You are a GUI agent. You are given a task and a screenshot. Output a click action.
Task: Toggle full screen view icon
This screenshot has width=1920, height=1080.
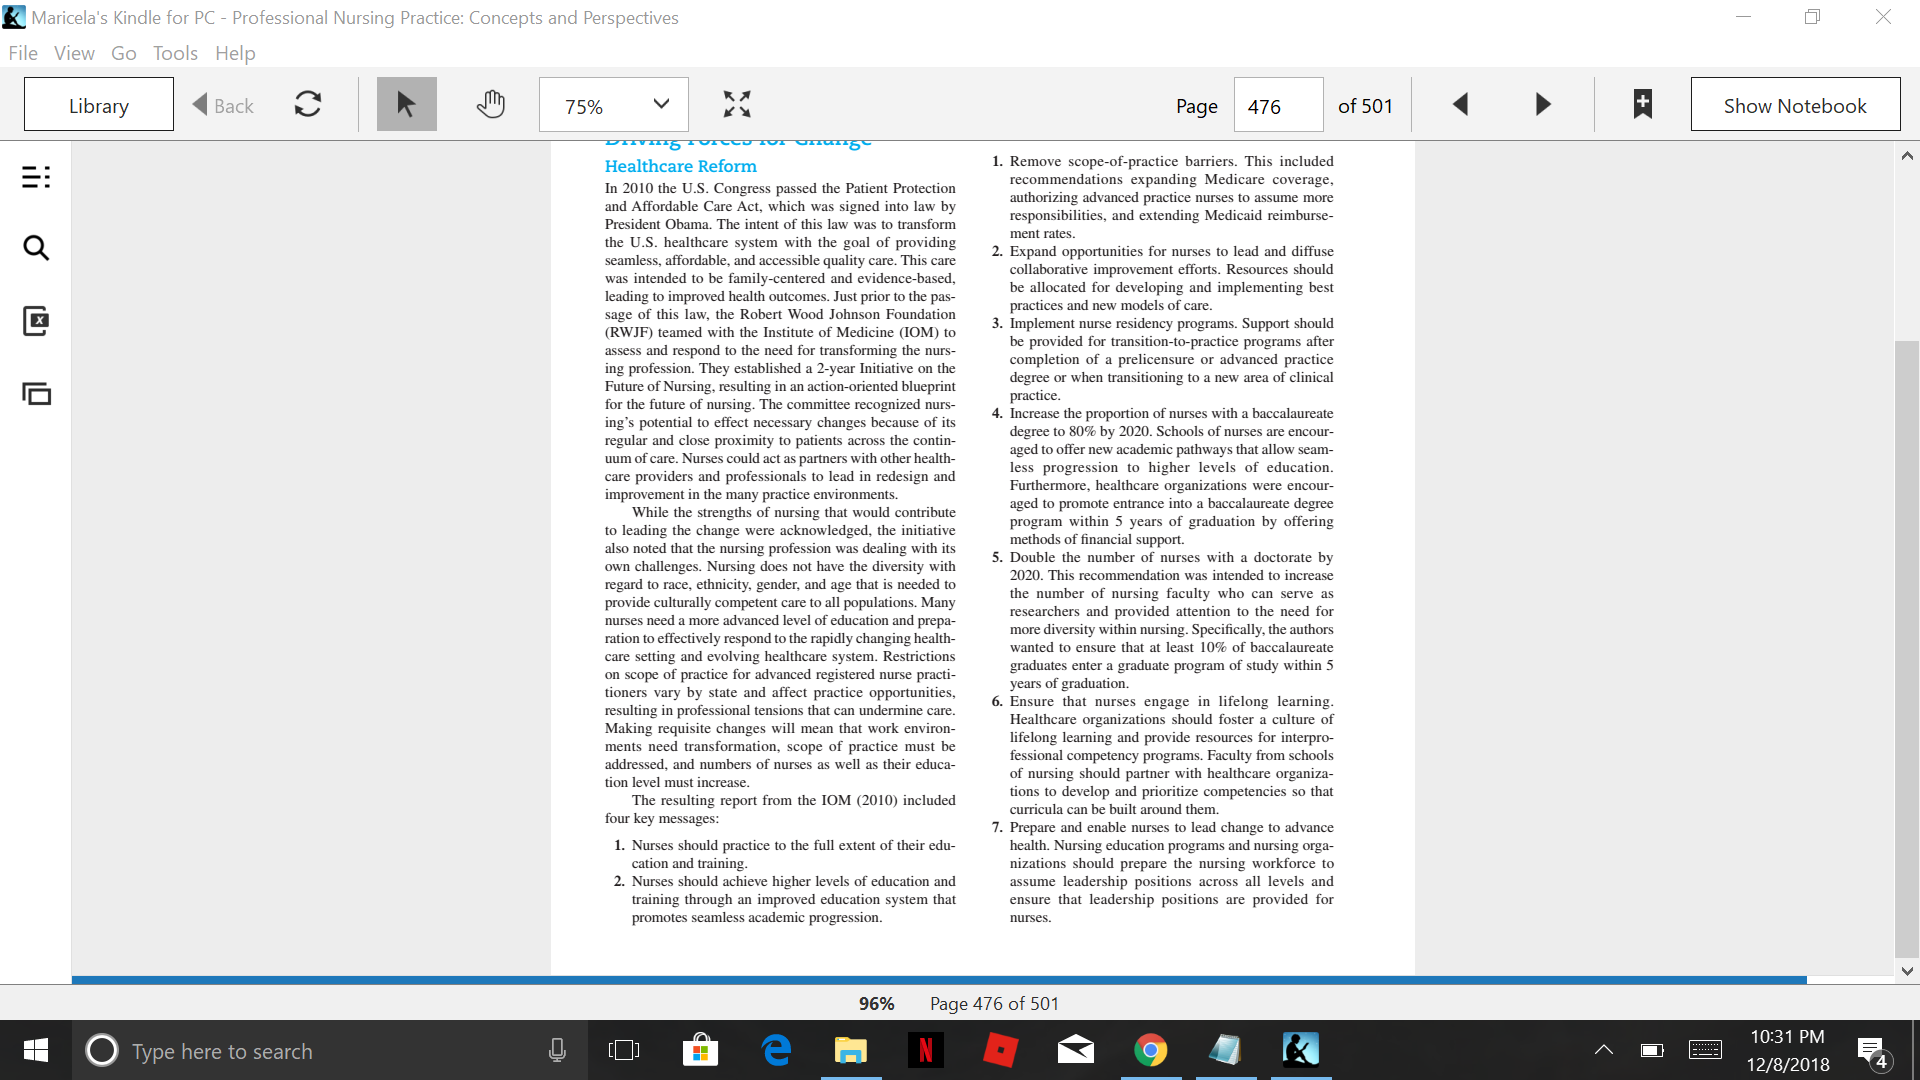pyautogui.click(x=737, y=104)
